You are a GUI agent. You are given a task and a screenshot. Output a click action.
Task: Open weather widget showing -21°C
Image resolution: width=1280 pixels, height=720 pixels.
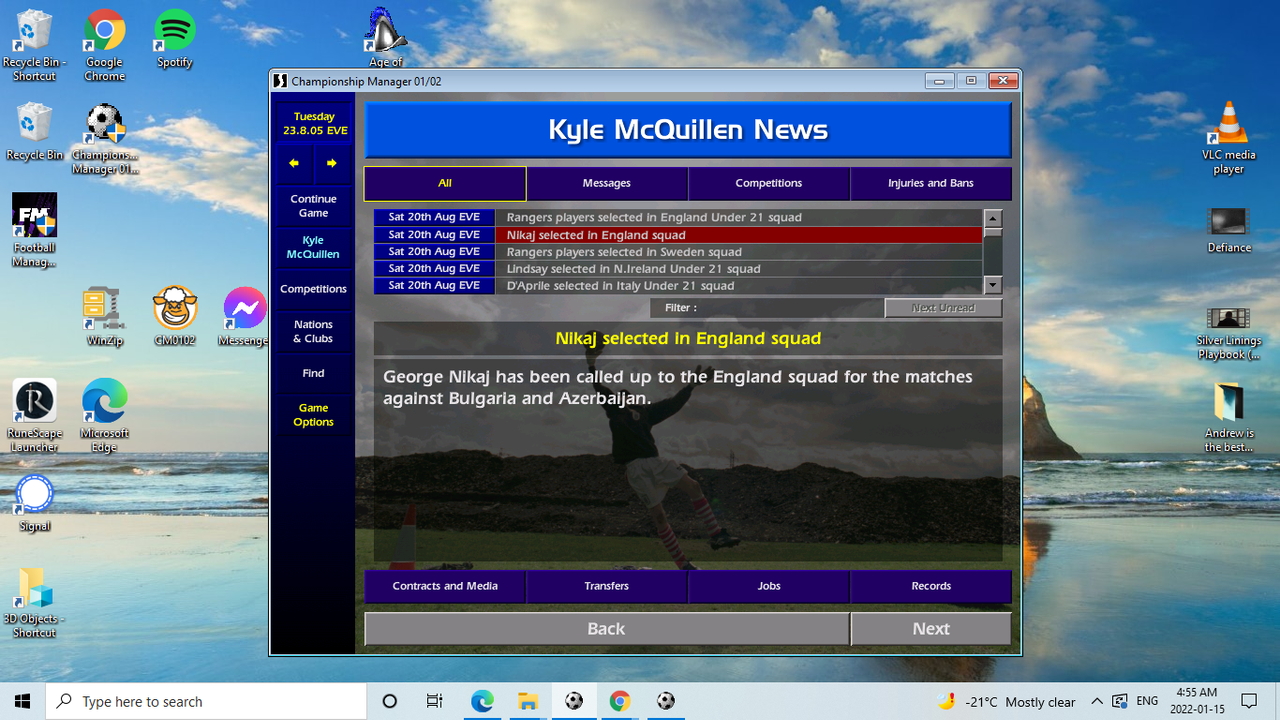(x=1006, y=701)
